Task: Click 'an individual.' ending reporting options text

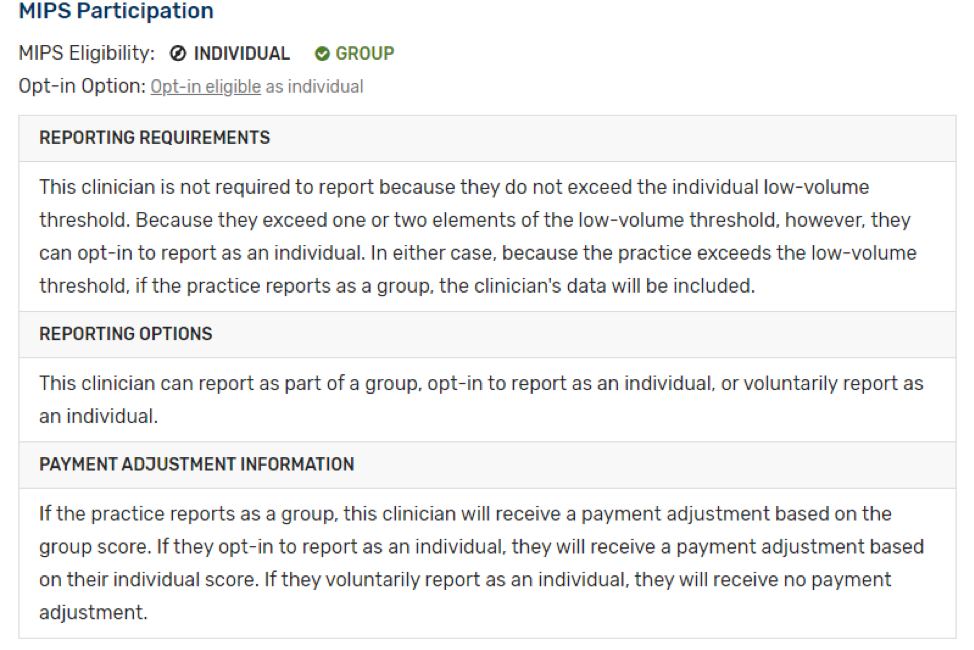Action: (x=99, y=416)
